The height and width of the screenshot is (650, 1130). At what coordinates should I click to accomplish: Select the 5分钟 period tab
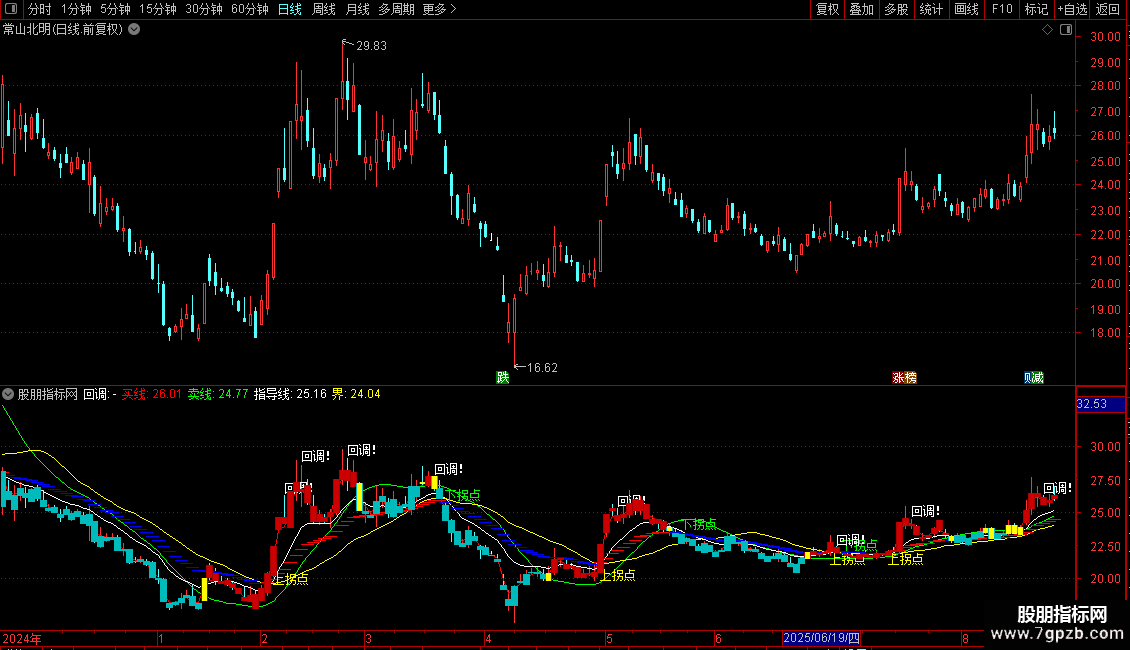(x=115, y=9)
